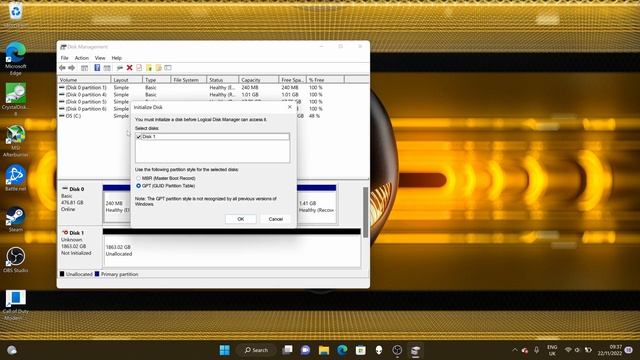Open the CrystalDisk desktop shortcut
The height and width of the screenshot is (360, 640).
click(x=16, y=99)
